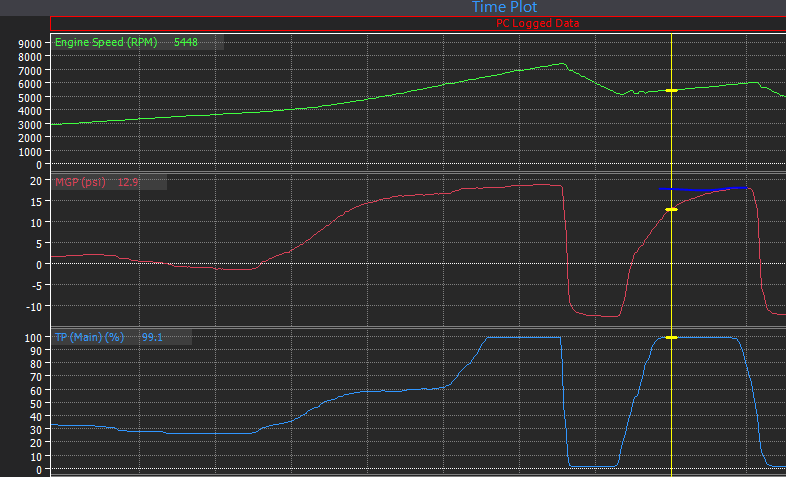Select the PC Logged Data header bar

tap(418, 24)
